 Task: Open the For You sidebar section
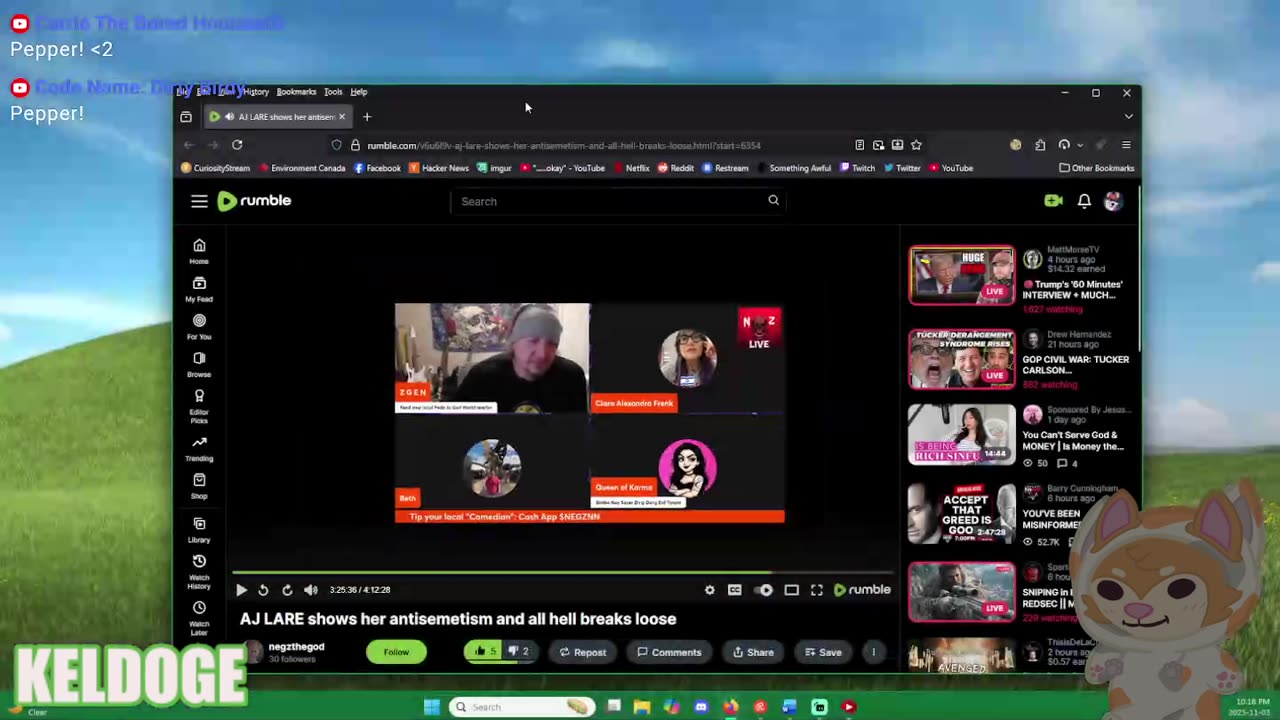pyautogui.click(x=199, y=327)
